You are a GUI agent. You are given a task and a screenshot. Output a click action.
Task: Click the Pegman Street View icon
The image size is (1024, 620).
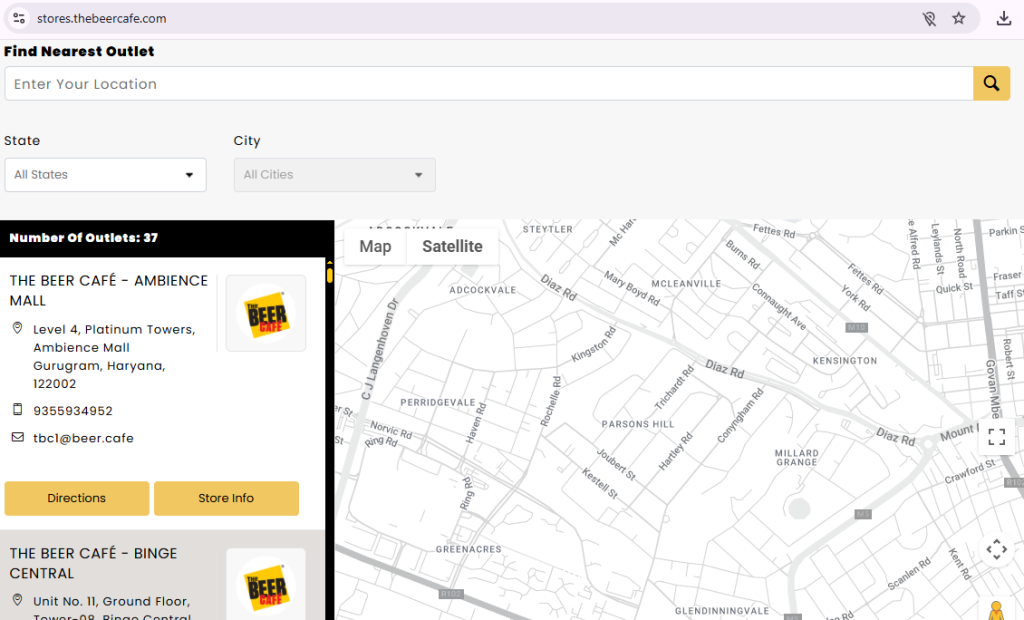coord(997,611)
